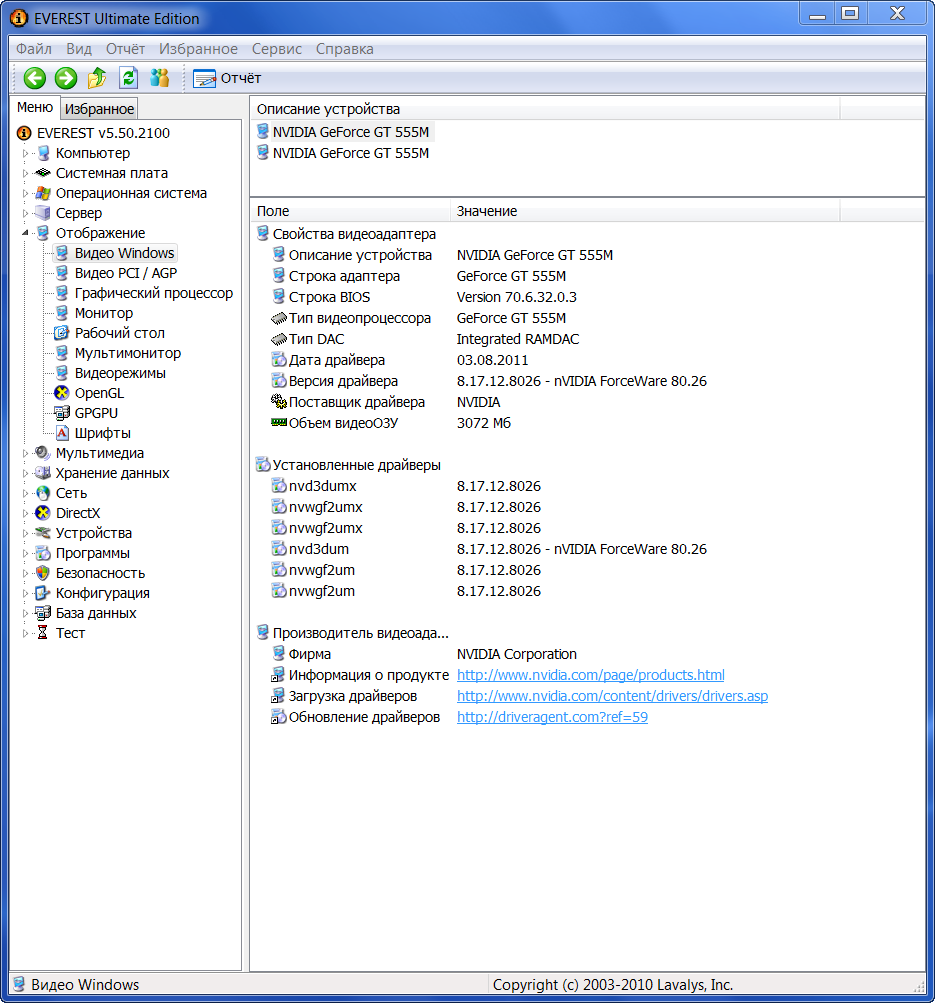Select the Шрифты item in sidebar

102,433
